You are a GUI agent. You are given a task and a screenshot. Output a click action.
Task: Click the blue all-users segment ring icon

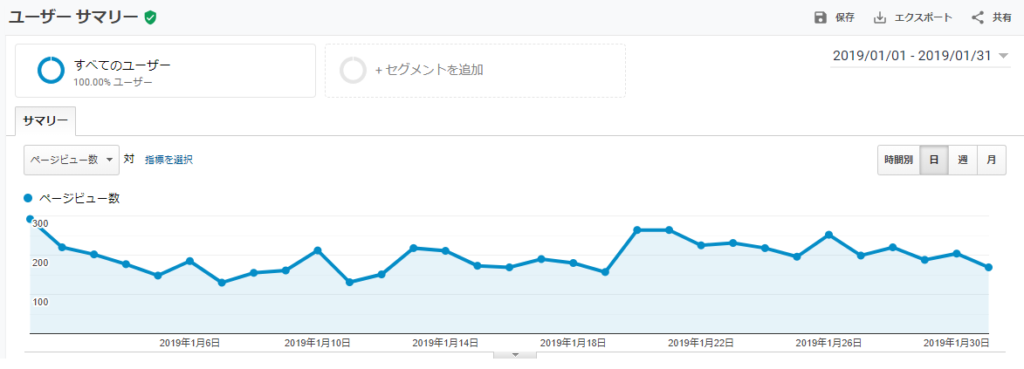pos(50,71)
